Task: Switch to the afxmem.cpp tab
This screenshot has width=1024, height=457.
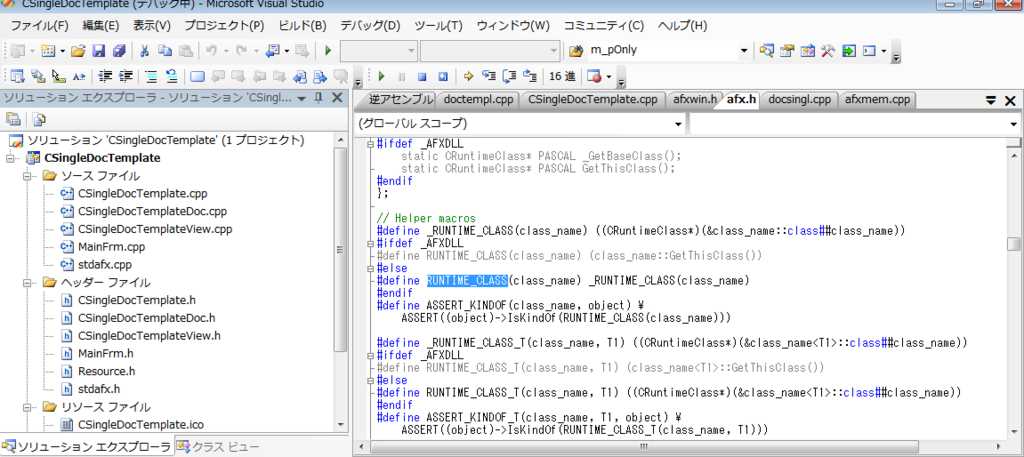Action: click(877, 100)
